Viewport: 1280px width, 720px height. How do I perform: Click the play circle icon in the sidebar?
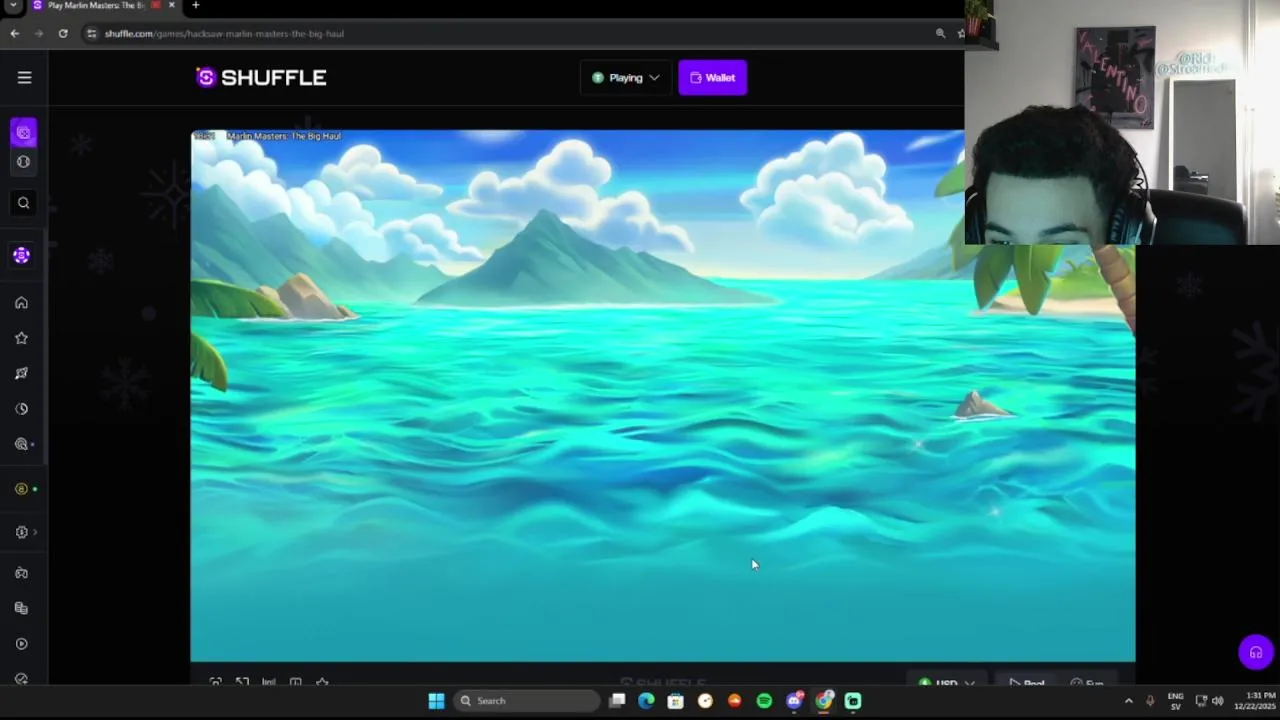21,644
